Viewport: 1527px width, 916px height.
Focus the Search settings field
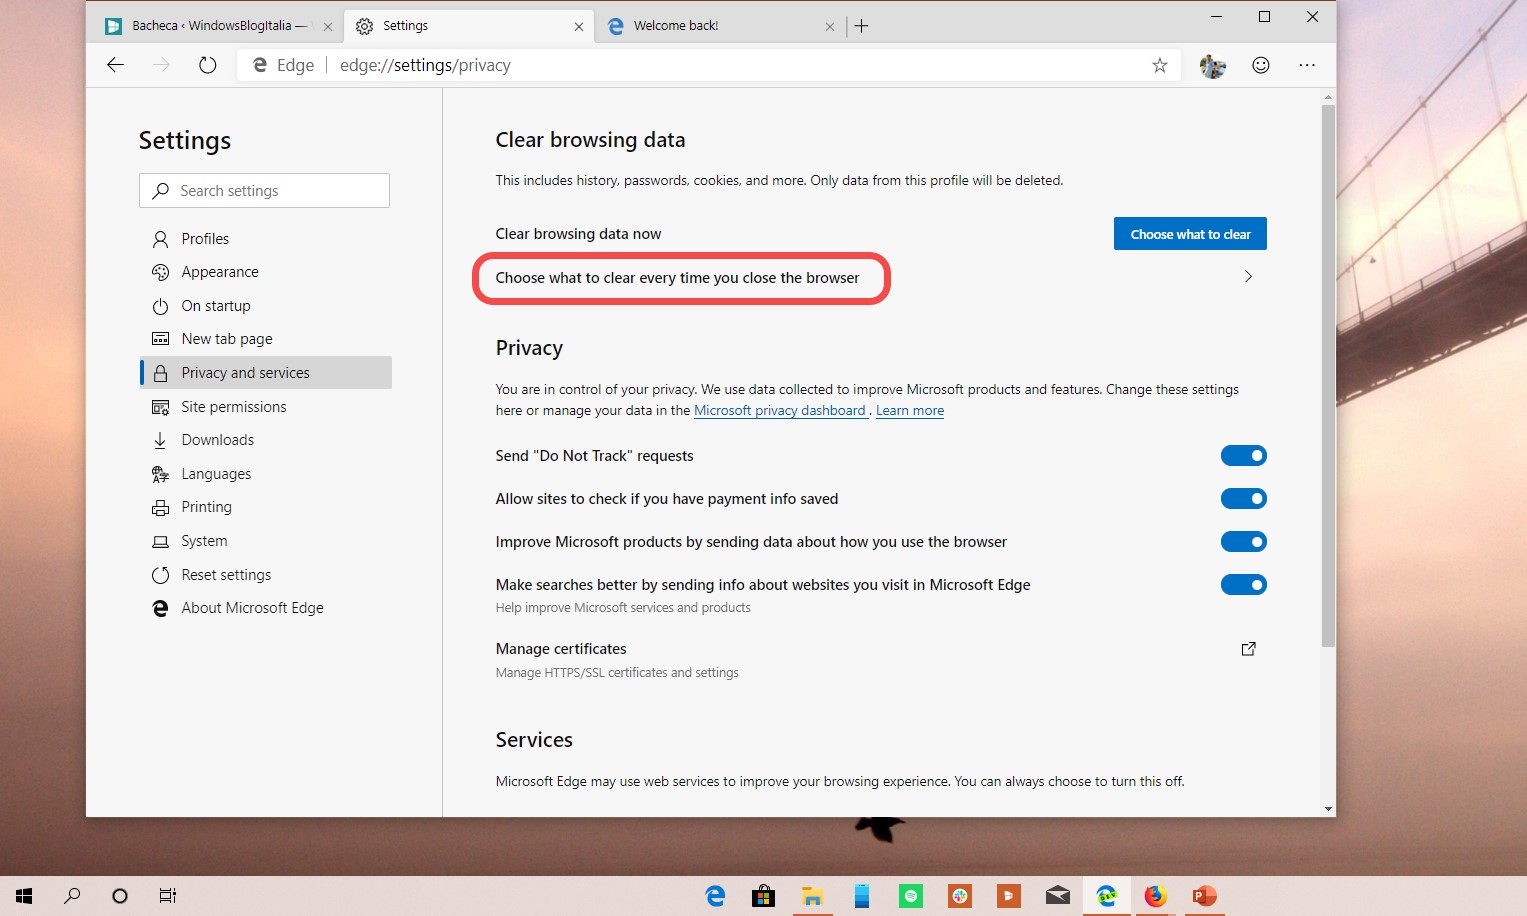click(264, 191)
